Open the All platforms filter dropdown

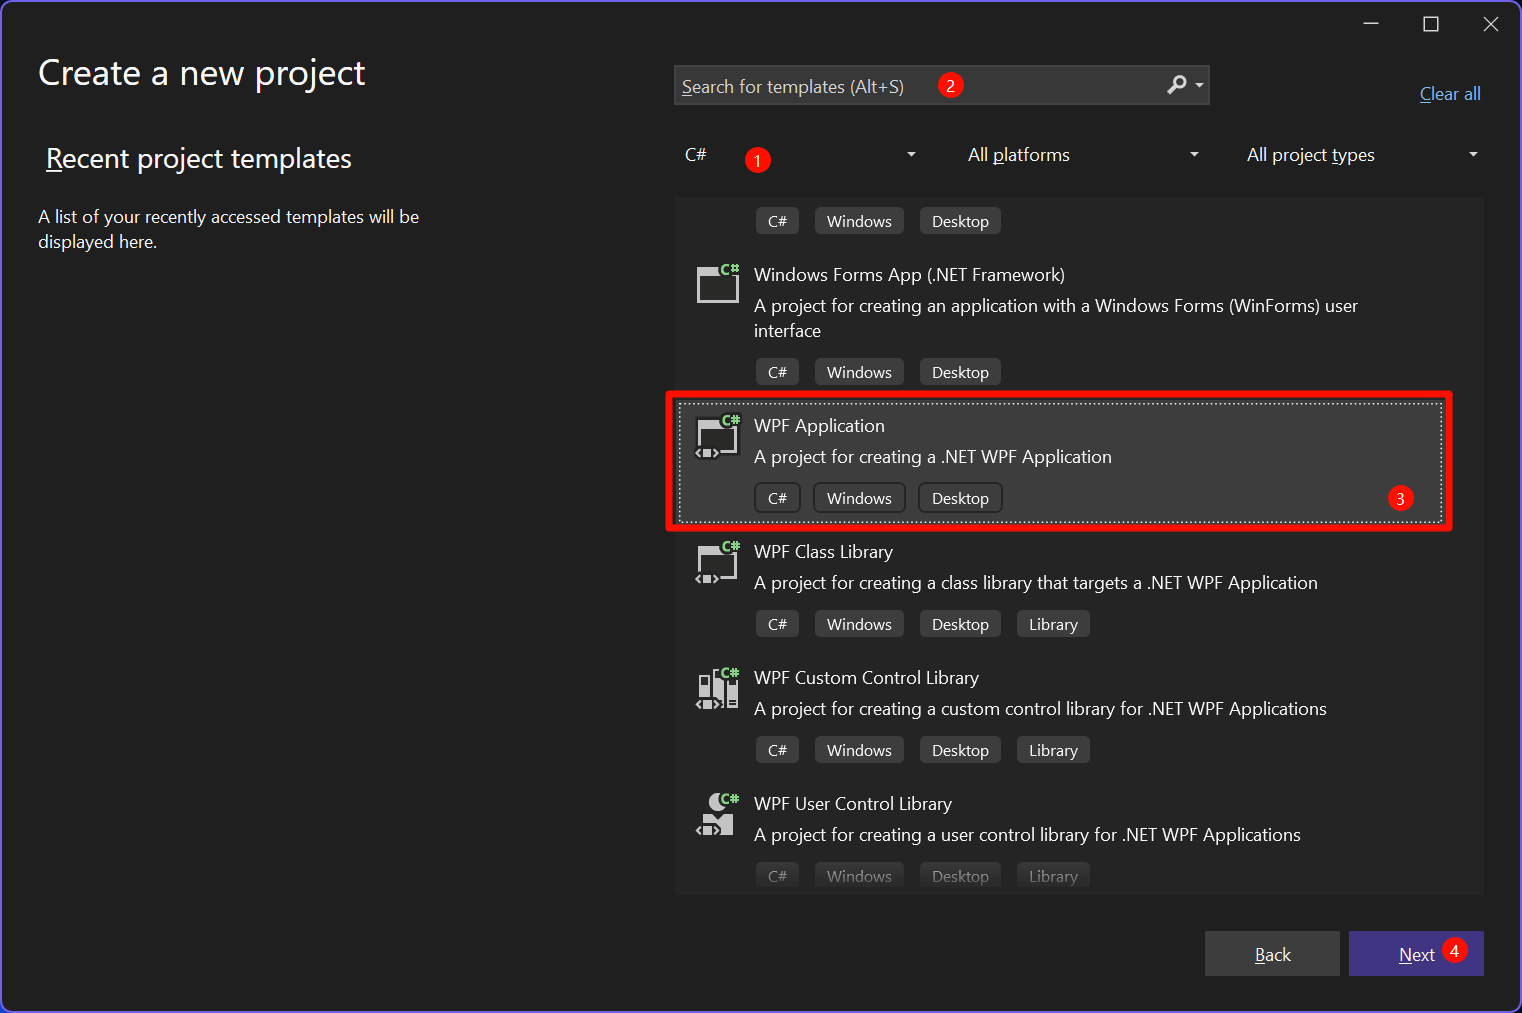coord(1082,154)
